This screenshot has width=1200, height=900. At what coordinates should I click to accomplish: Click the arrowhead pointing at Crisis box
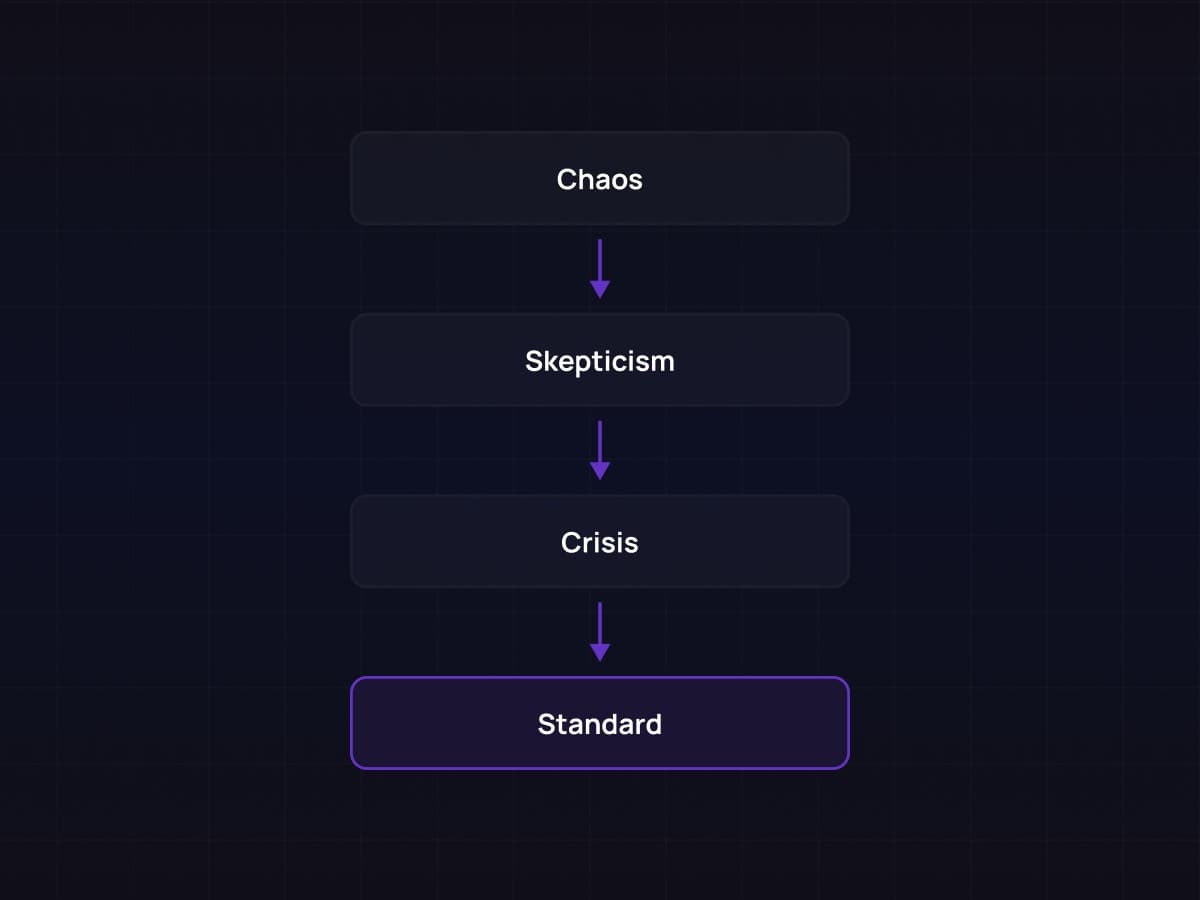click(x=600, y=471)
